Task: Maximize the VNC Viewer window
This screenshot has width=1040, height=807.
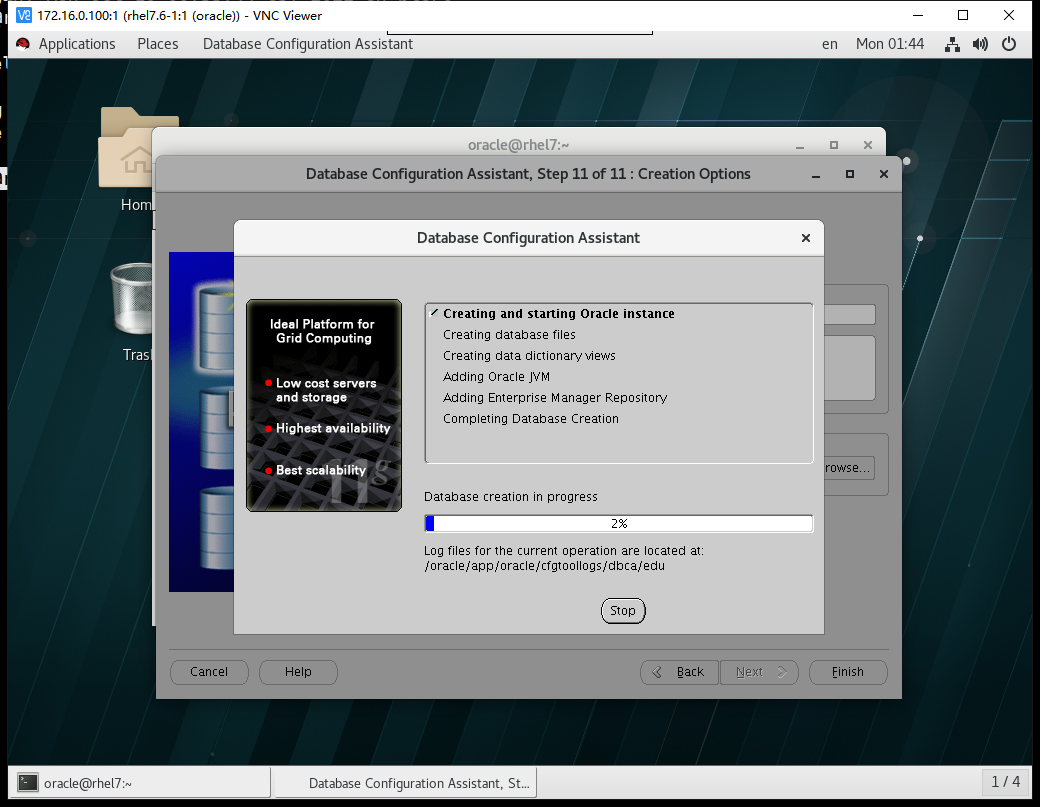Action: [963, 15]
